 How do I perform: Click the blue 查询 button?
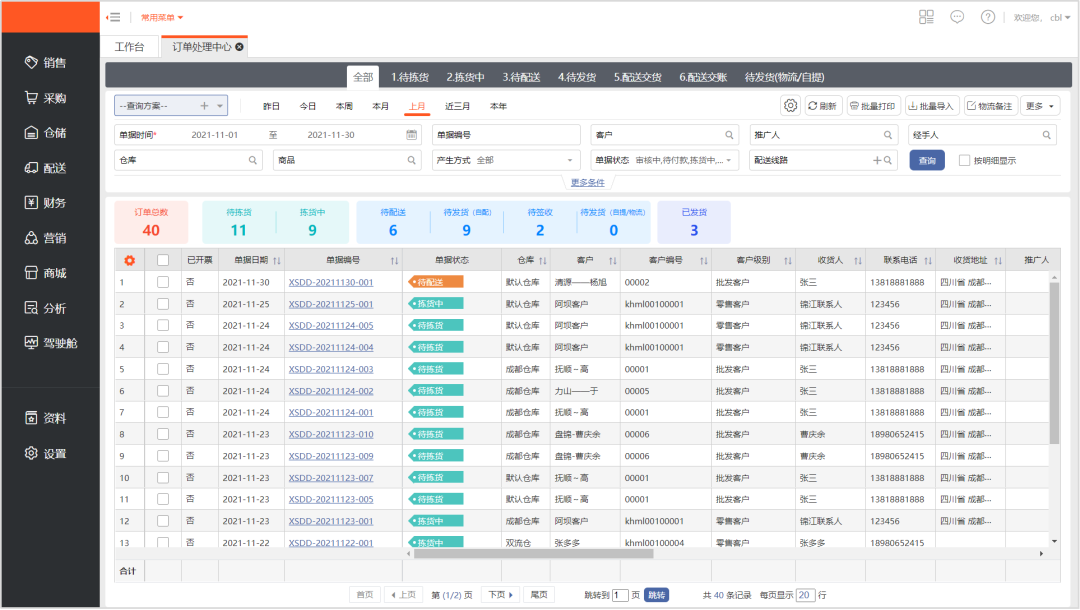click(926, 160)
